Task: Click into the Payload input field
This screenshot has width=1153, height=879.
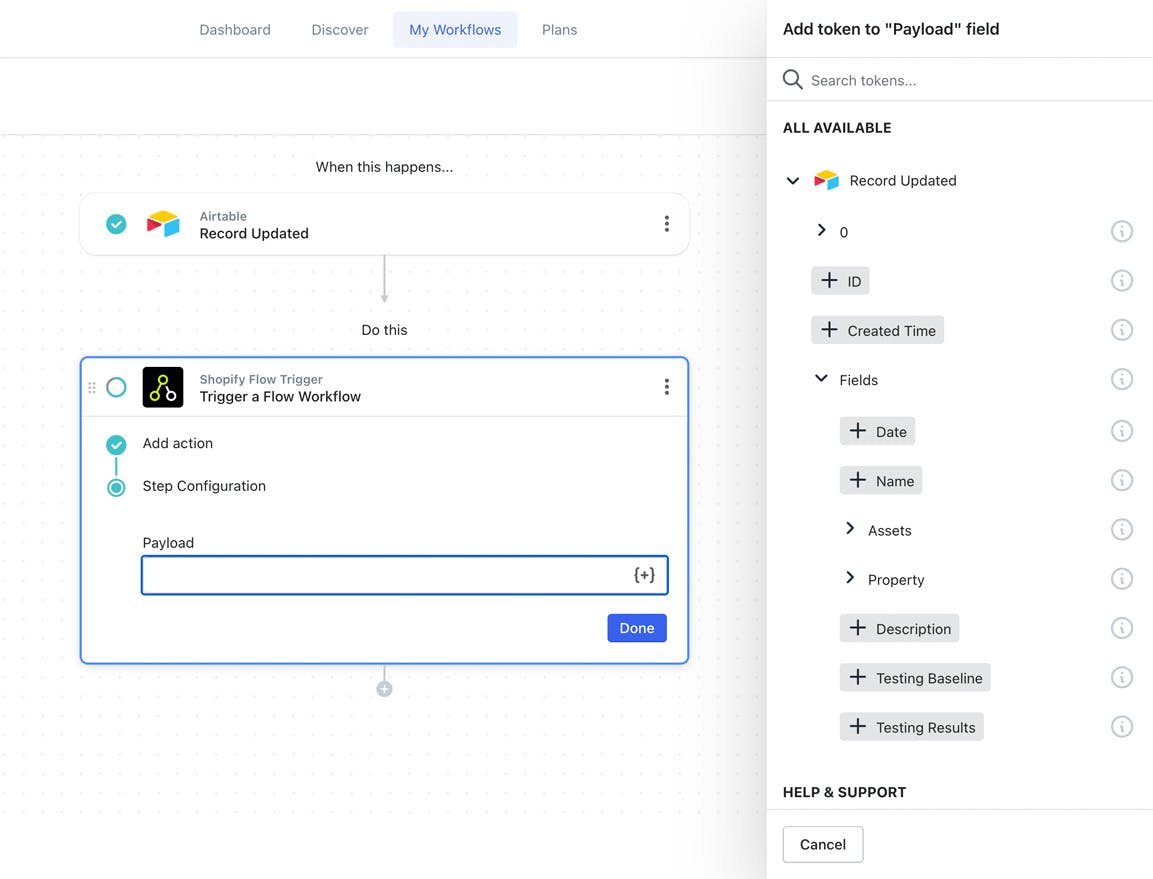Action: click(404, 575)
